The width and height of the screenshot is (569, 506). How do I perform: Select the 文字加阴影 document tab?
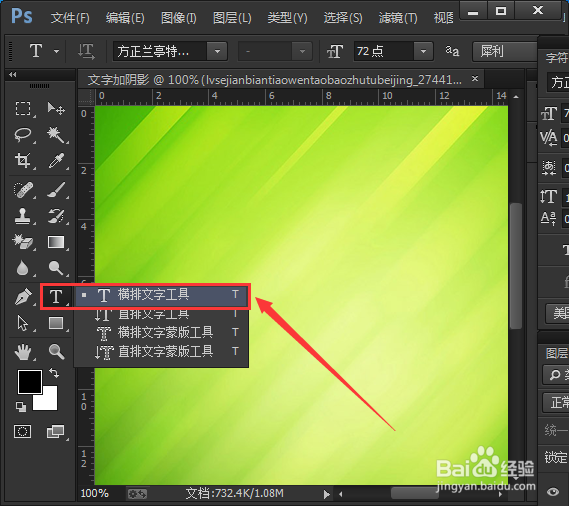(x=275, y=79)
